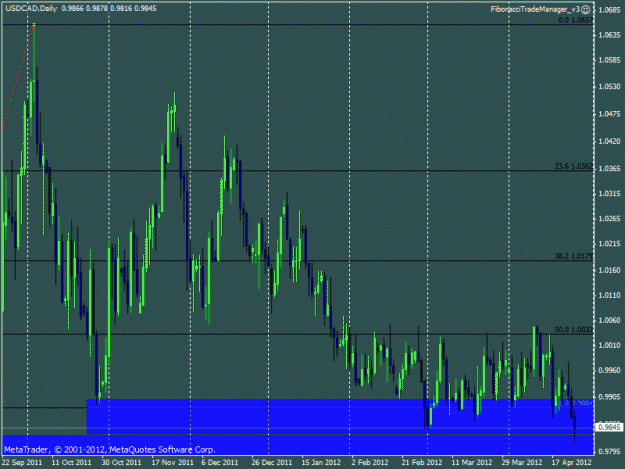This screenshot has width=625, height=469.
Task: Click the FibonacciTradeManager smiley face icon
Action: (585, 9)
